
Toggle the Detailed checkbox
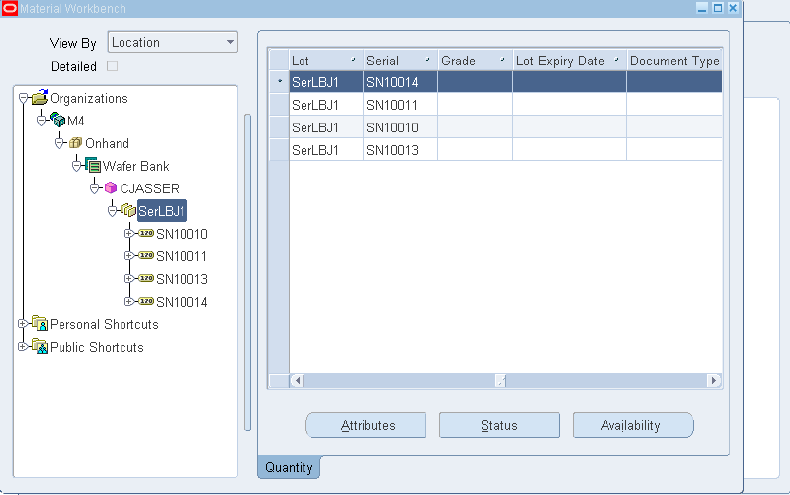112,66
